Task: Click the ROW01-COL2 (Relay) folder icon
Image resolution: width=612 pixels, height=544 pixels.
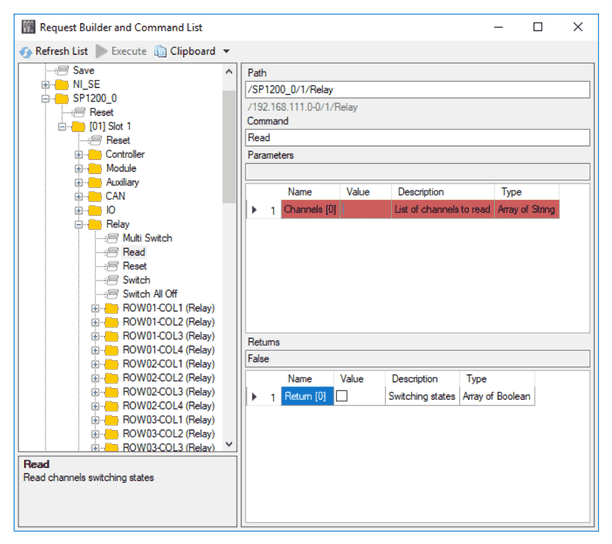Action: 112,322
